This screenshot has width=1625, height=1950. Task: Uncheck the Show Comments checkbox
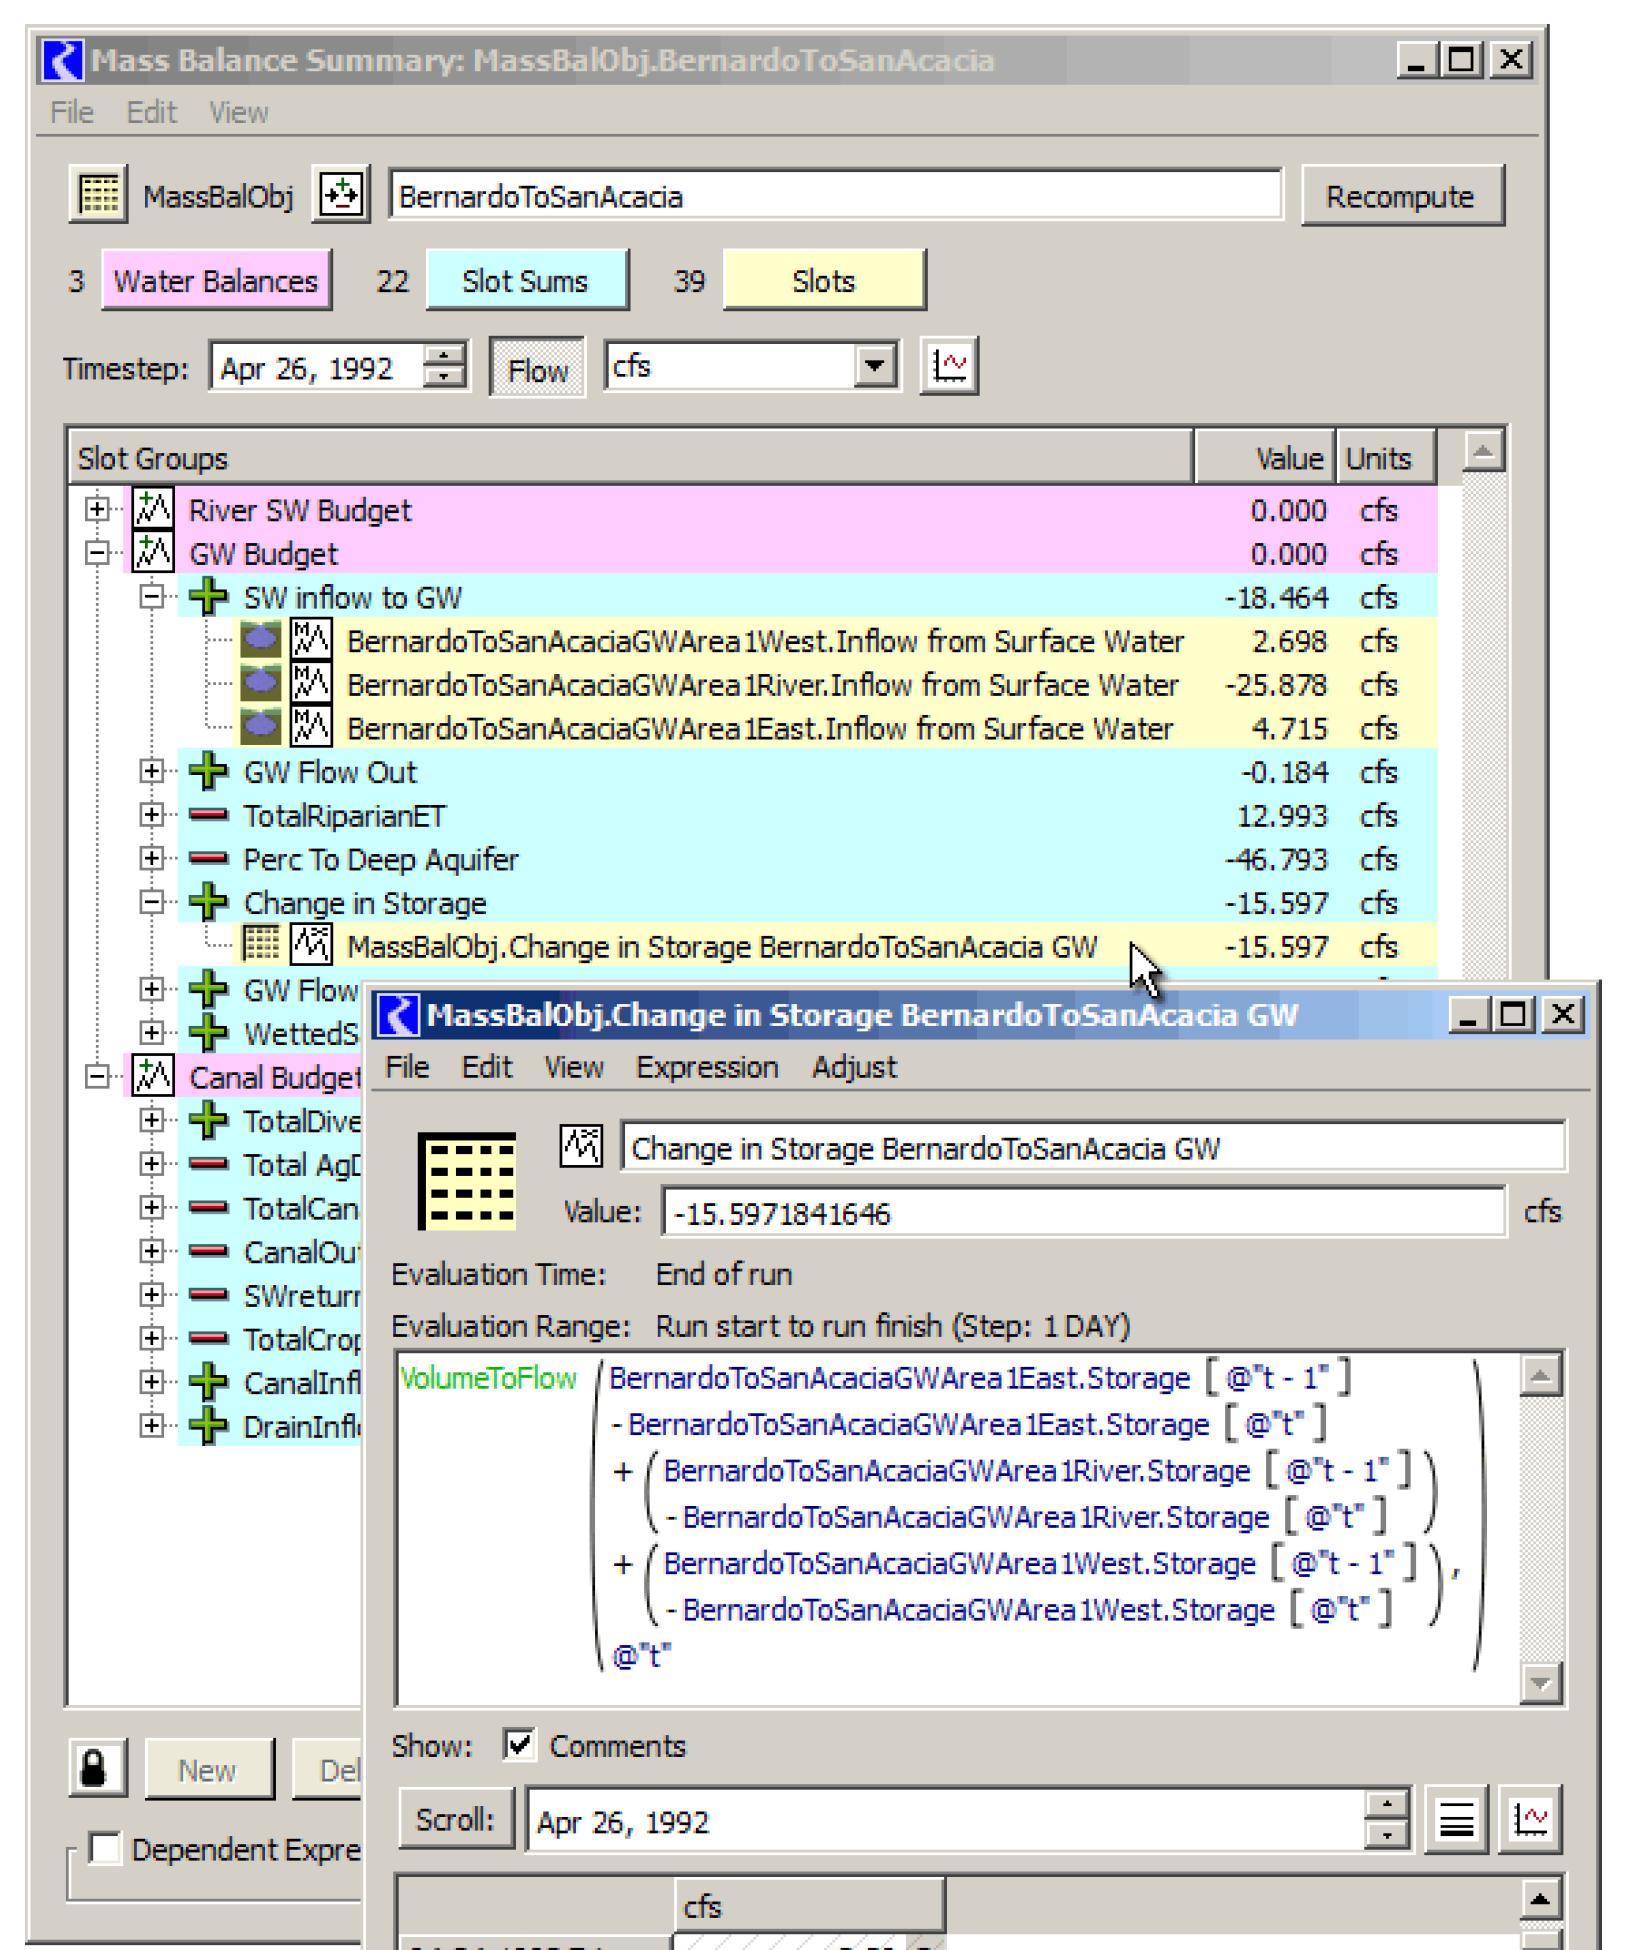click(520, 1745)
